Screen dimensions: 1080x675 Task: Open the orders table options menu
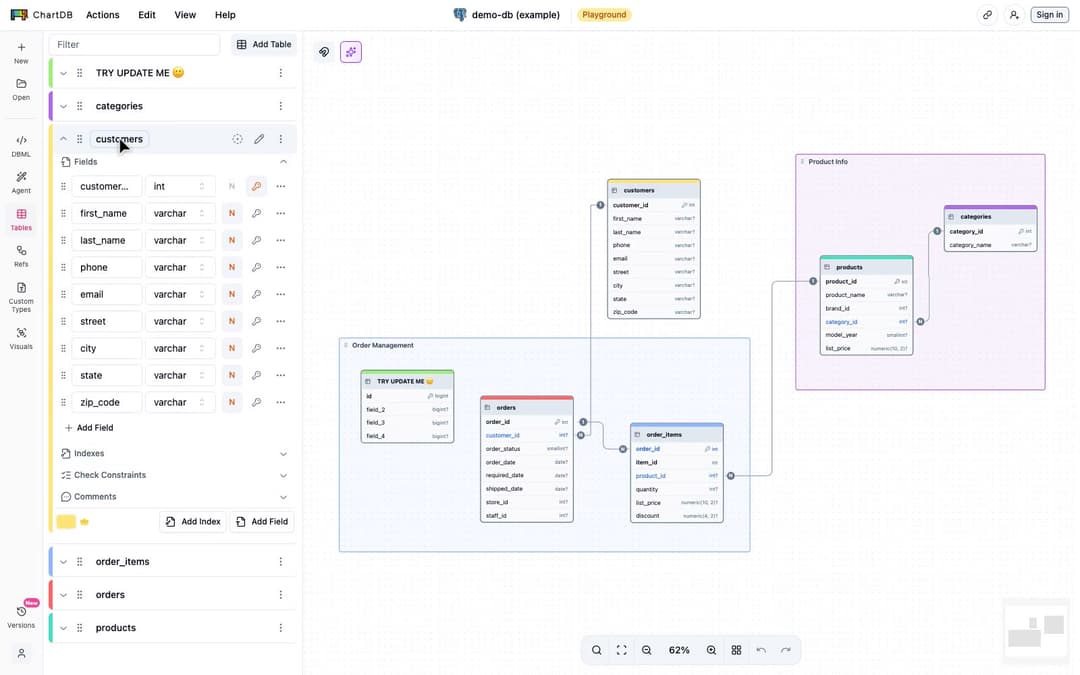pyautogui.click(x=280, y=595)
